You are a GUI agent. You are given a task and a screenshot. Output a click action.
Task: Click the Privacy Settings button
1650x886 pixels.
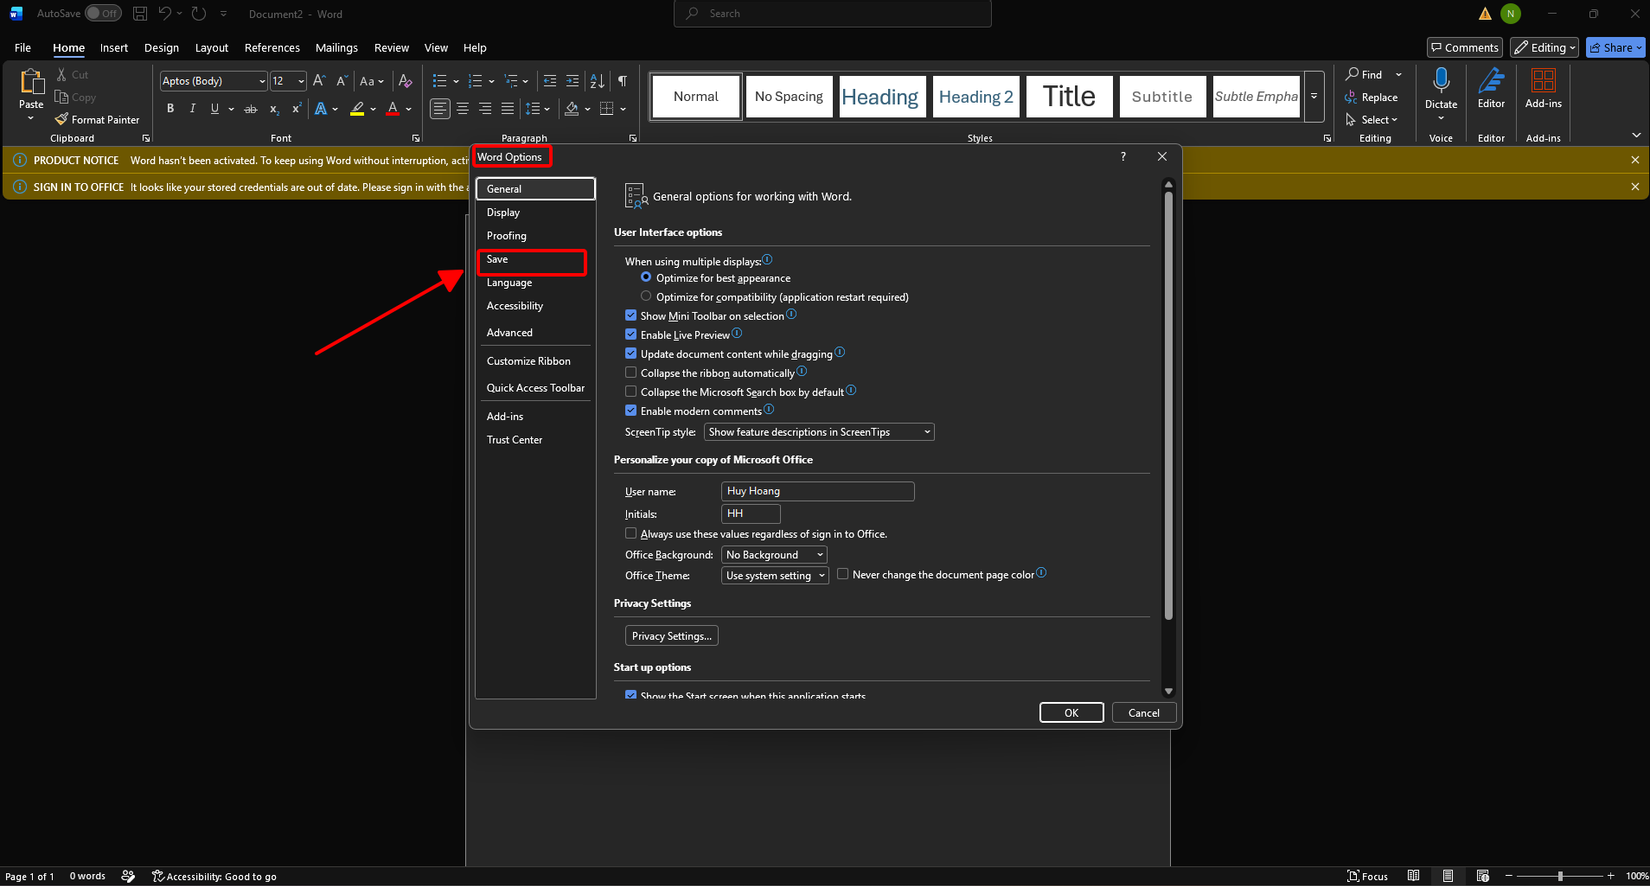pyautogui.click(x=672, y=636)
